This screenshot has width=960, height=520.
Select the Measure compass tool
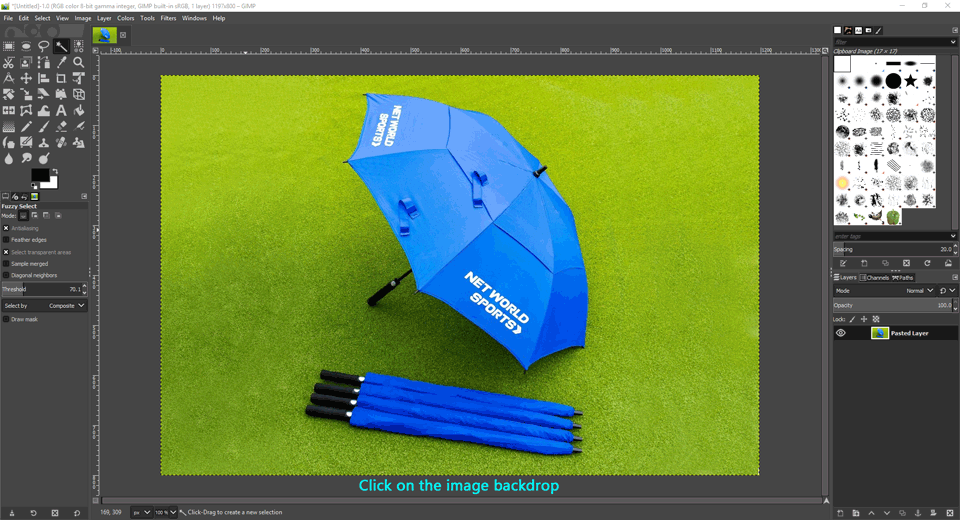pos(9,78)
